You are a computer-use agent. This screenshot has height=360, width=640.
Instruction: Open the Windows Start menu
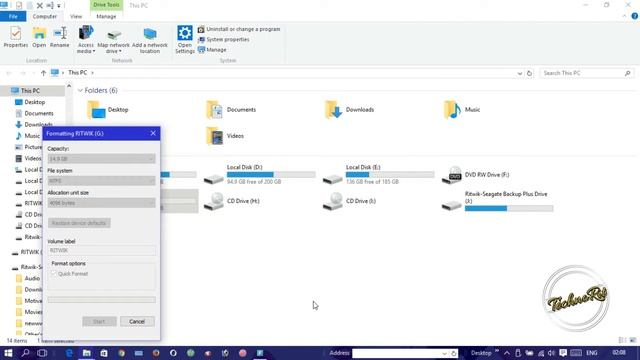click(8, 353)
